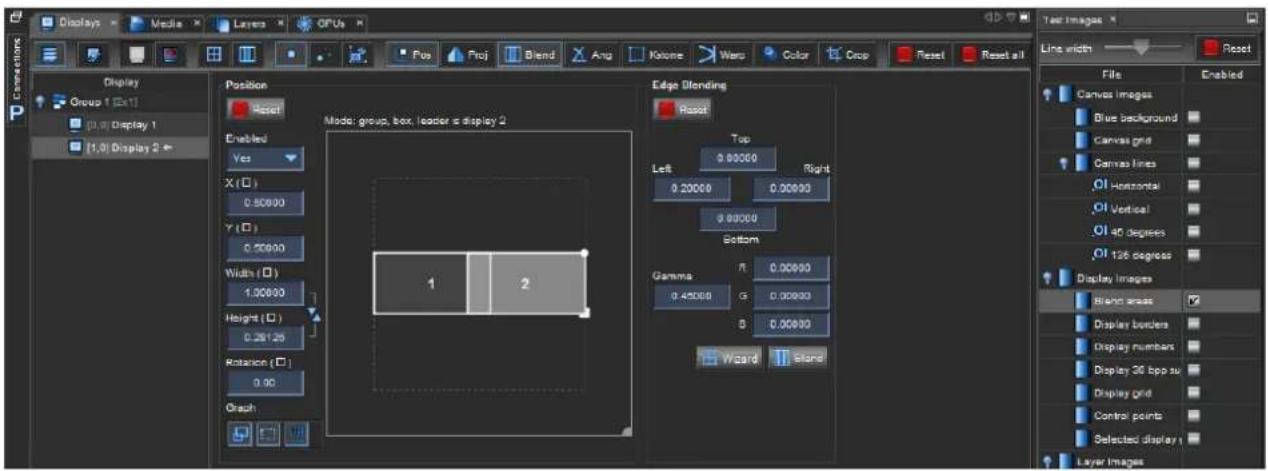Click the third Graph icon
1268x471 pixels.
(295, 433)
